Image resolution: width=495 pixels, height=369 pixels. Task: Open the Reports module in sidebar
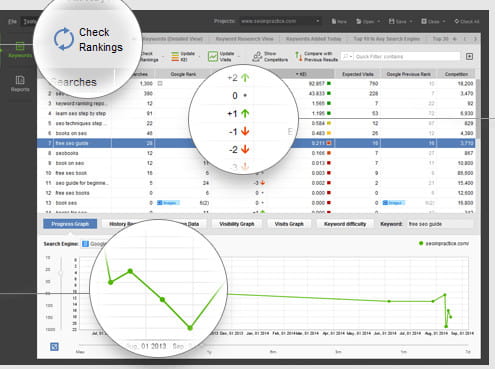tap(20, 84)
